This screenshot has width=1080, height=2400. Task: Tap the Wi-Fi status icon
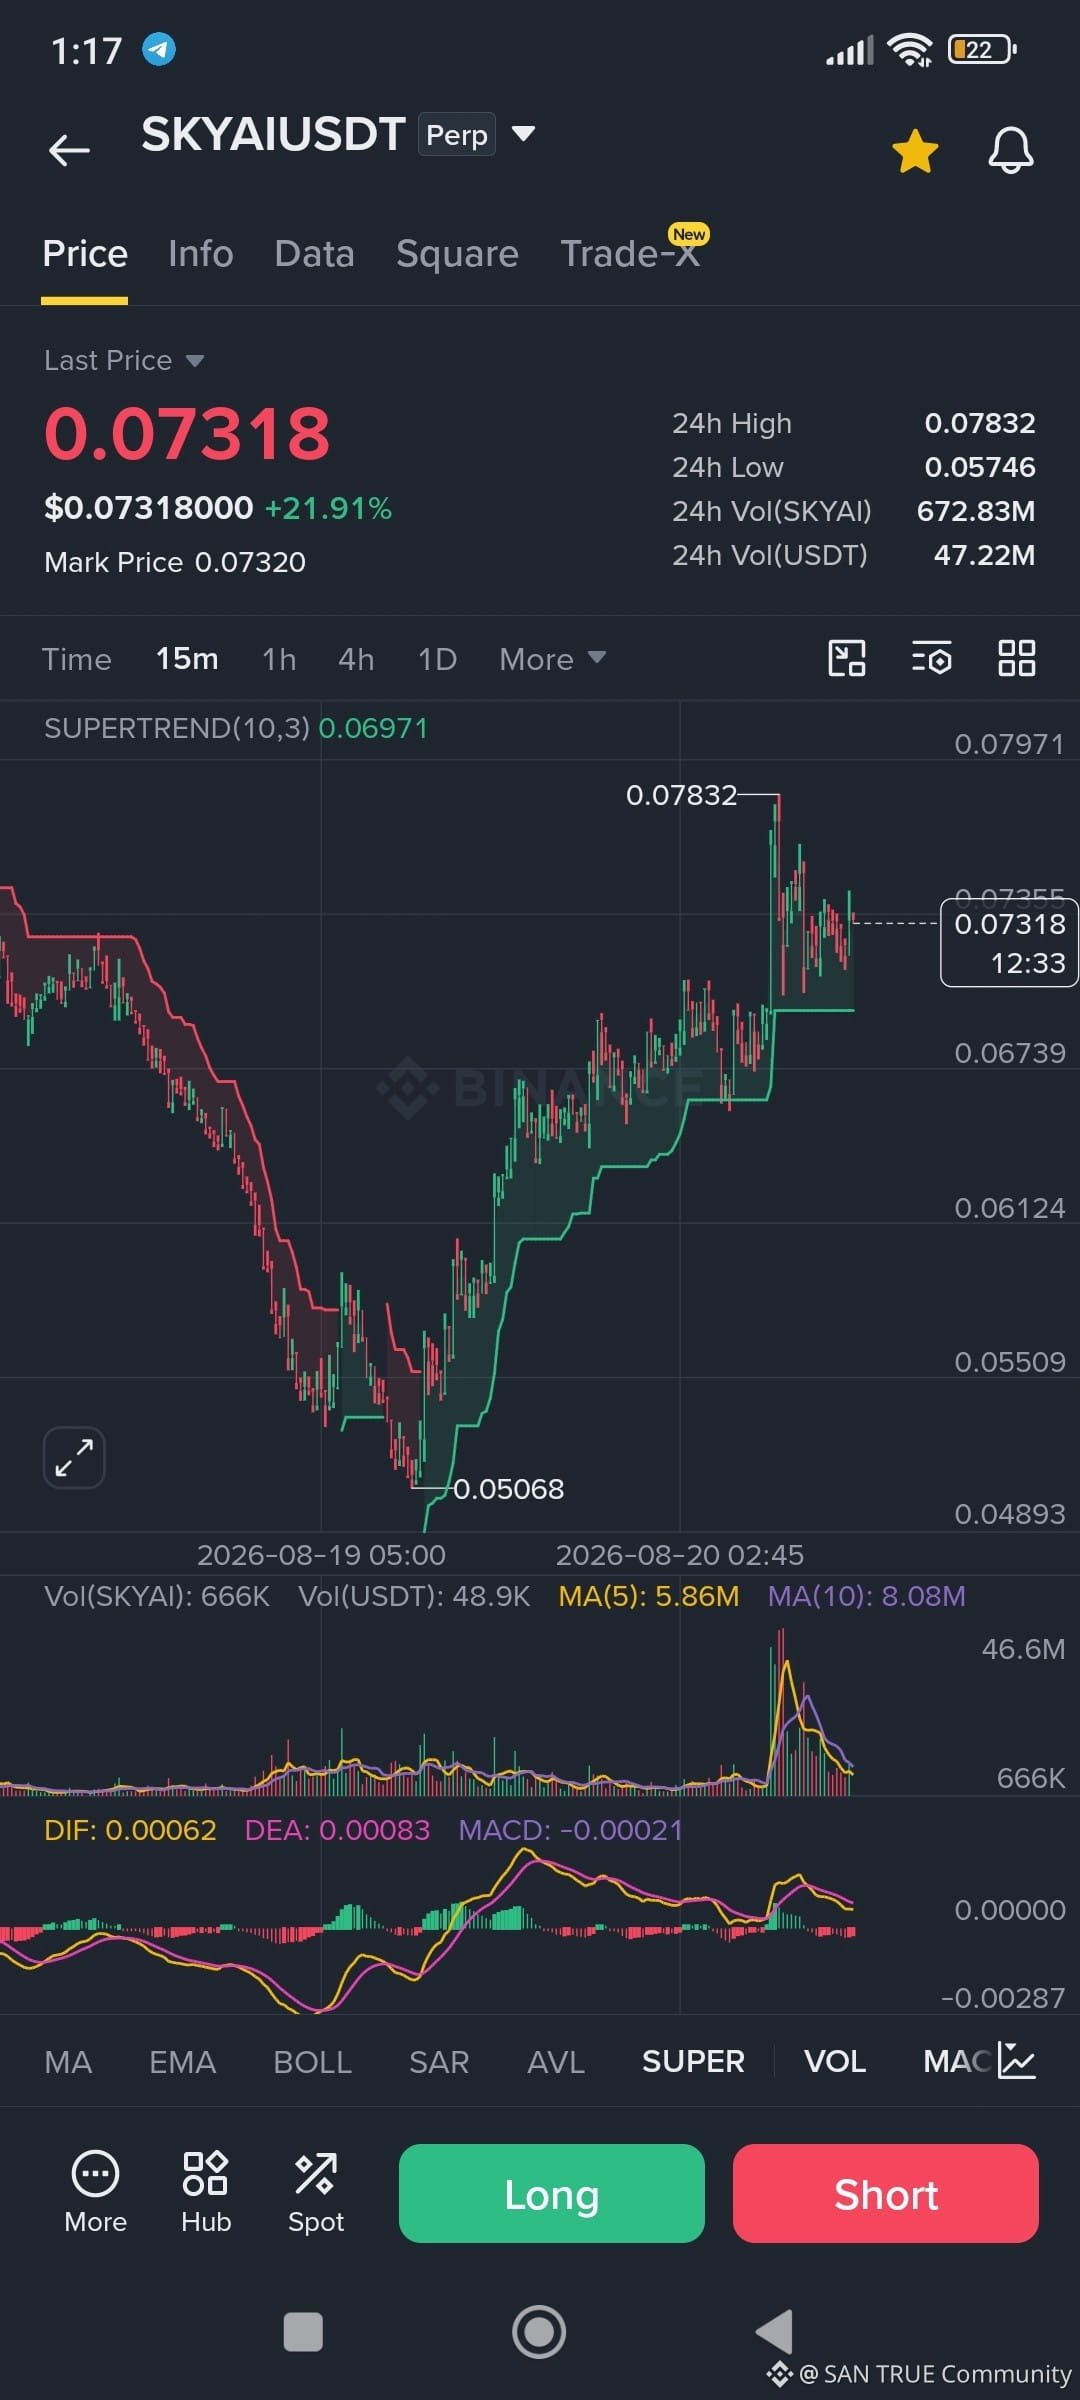coord(910,49)
